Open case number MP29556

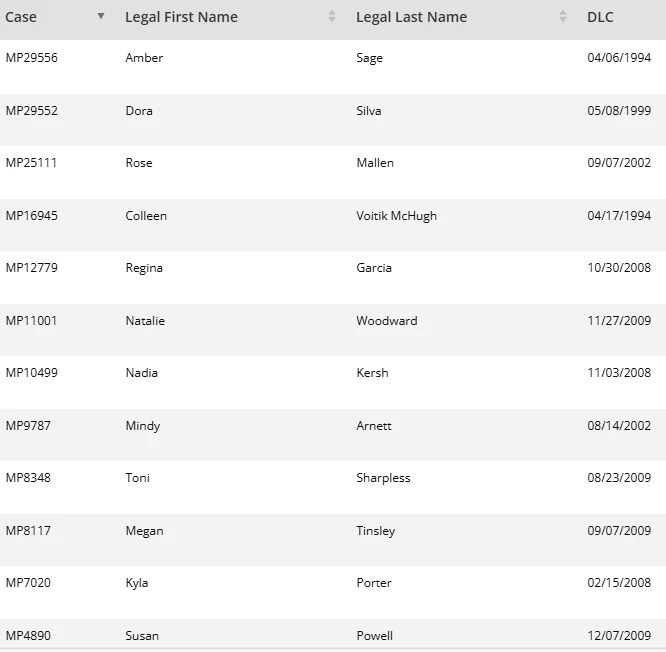click(32, 58)
